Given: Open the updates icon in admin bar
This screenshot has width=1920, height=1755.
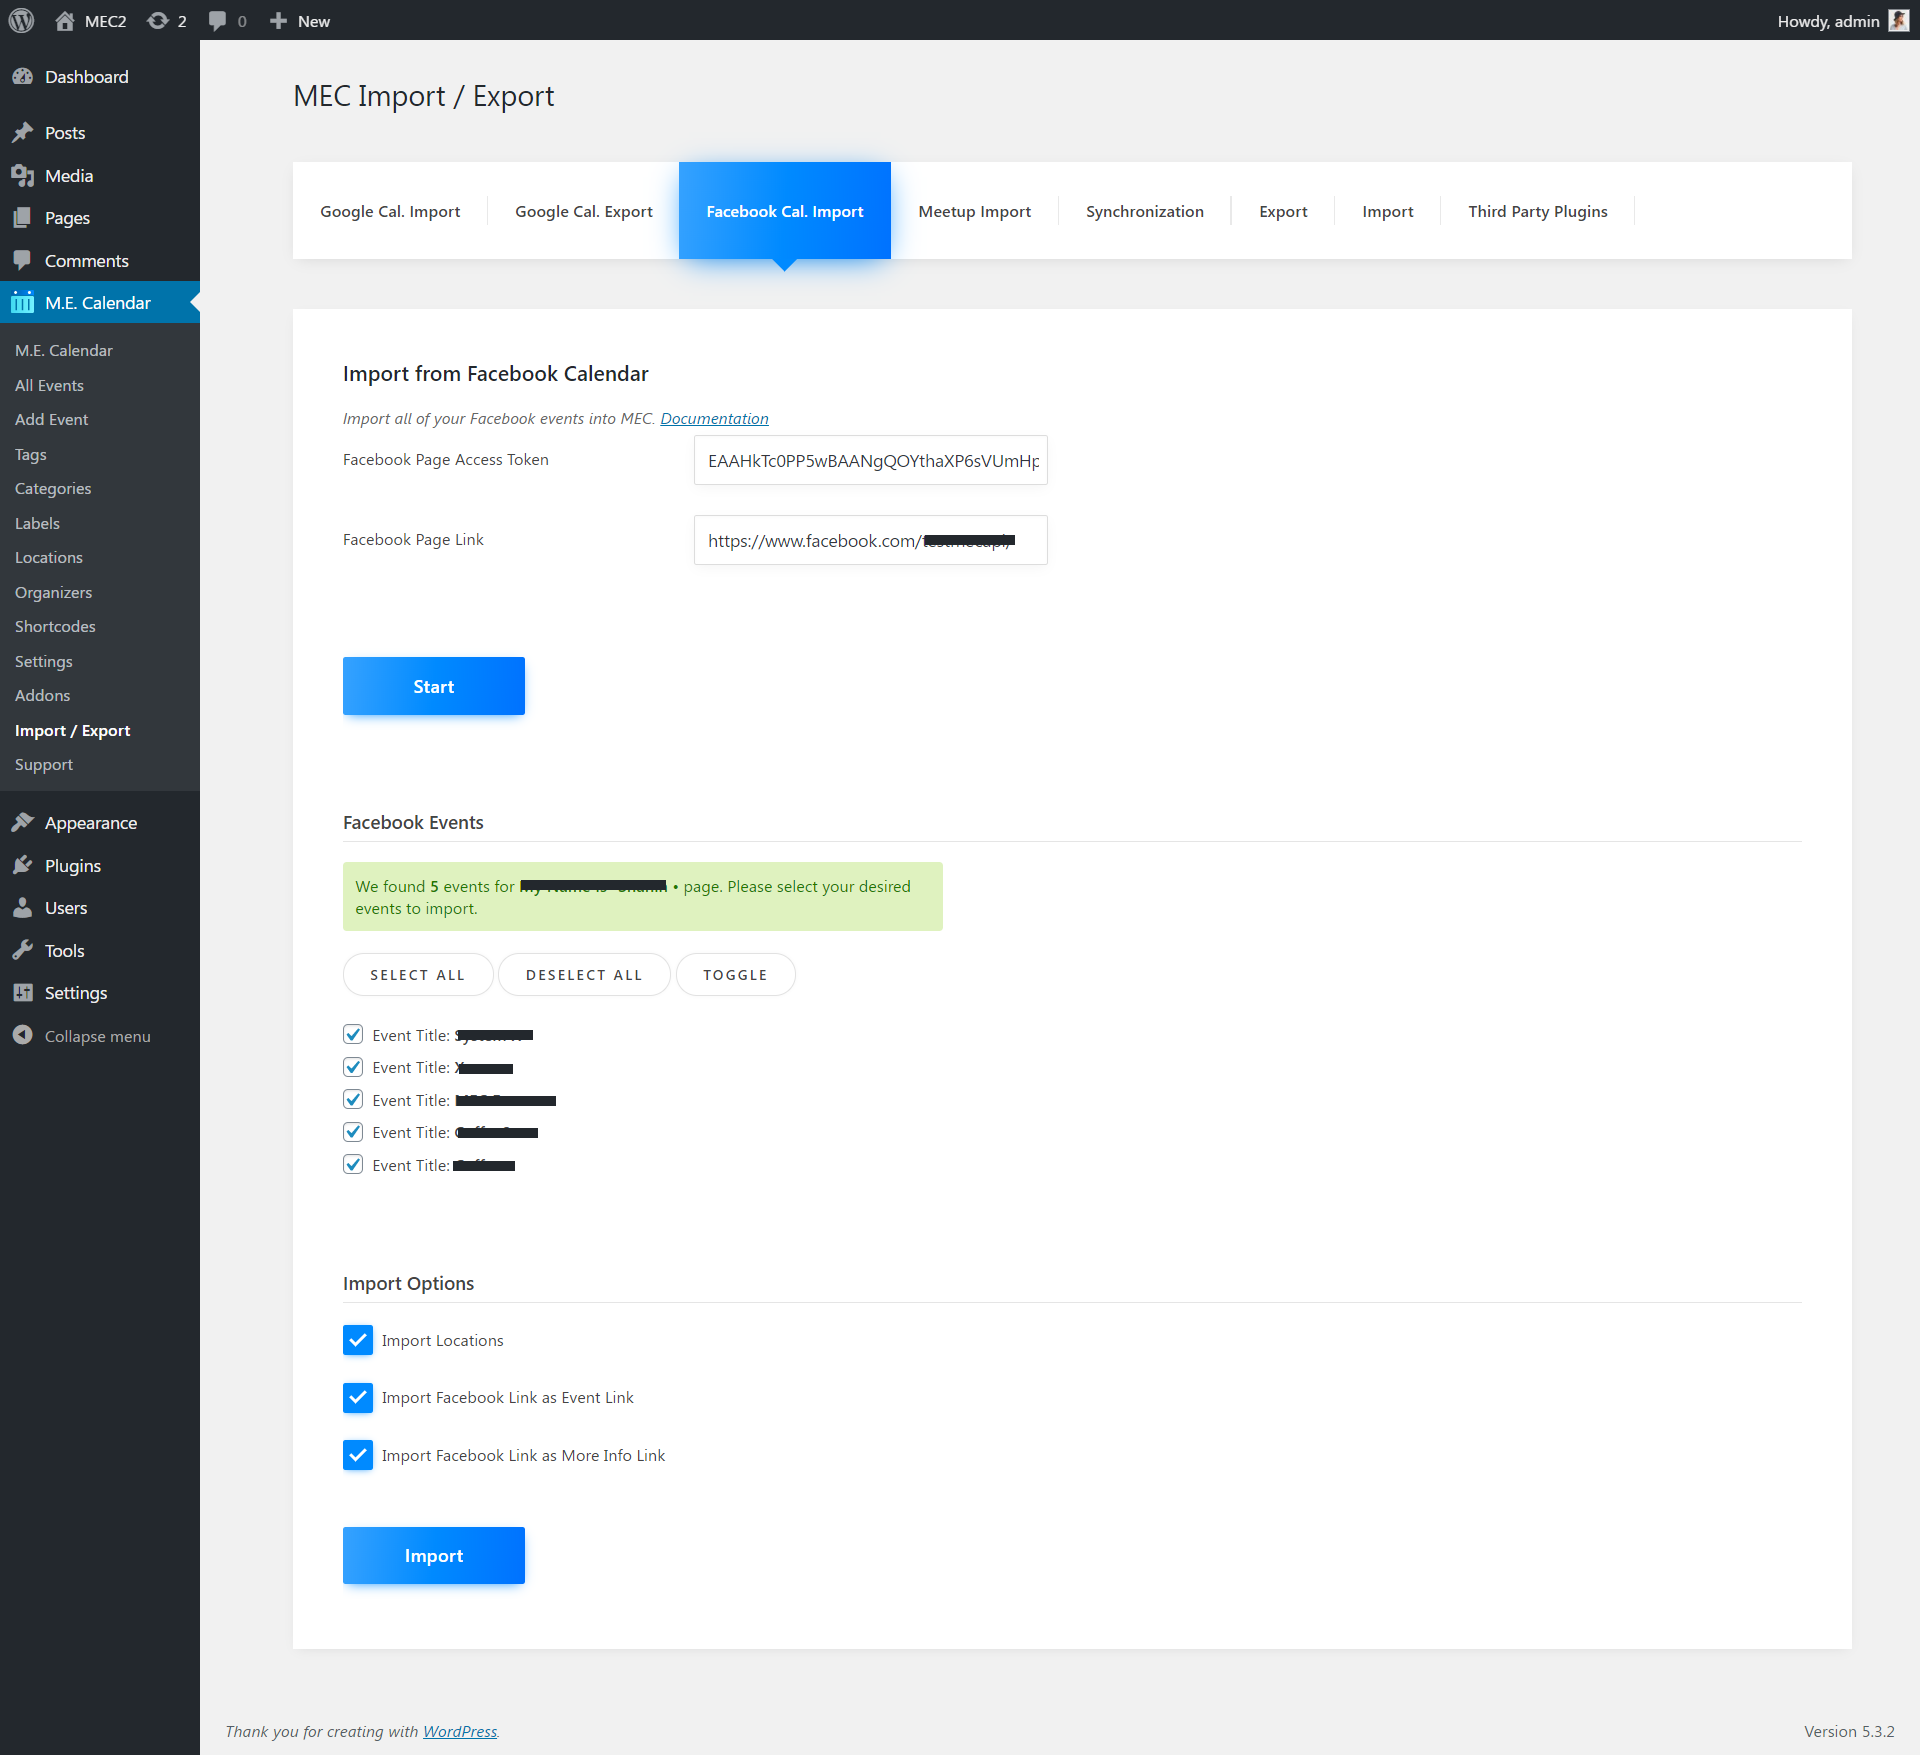Looking at the screenshot, I should pyautogui.click(x=158, y=21).
